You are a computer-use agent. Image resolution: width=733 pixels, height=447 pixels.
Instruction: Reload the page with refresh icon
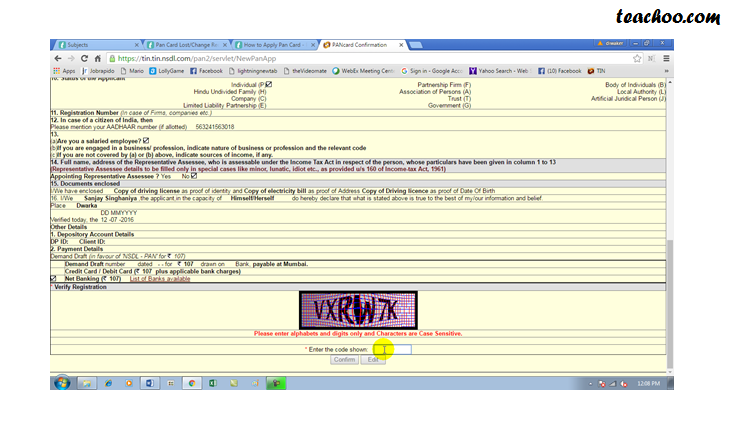[x=84, y=58]
